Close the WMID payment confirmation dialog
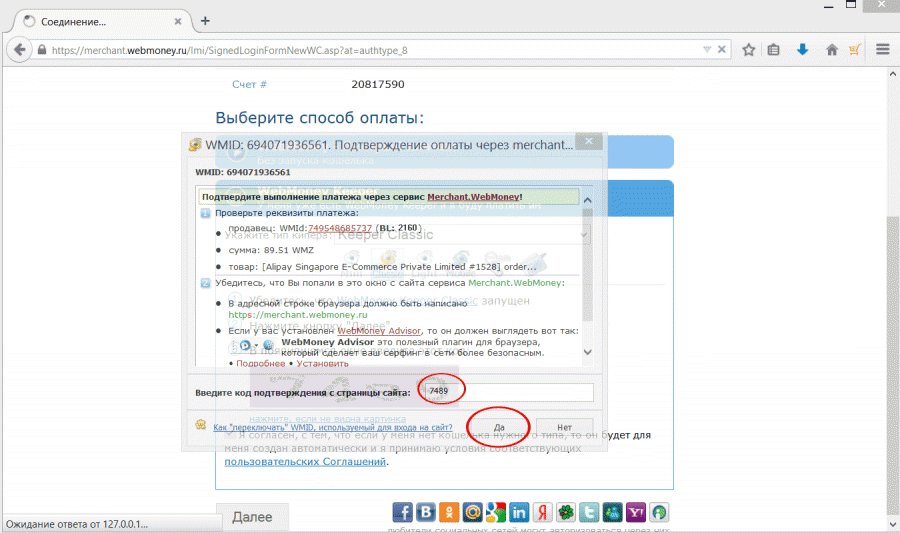 [589, 141]
